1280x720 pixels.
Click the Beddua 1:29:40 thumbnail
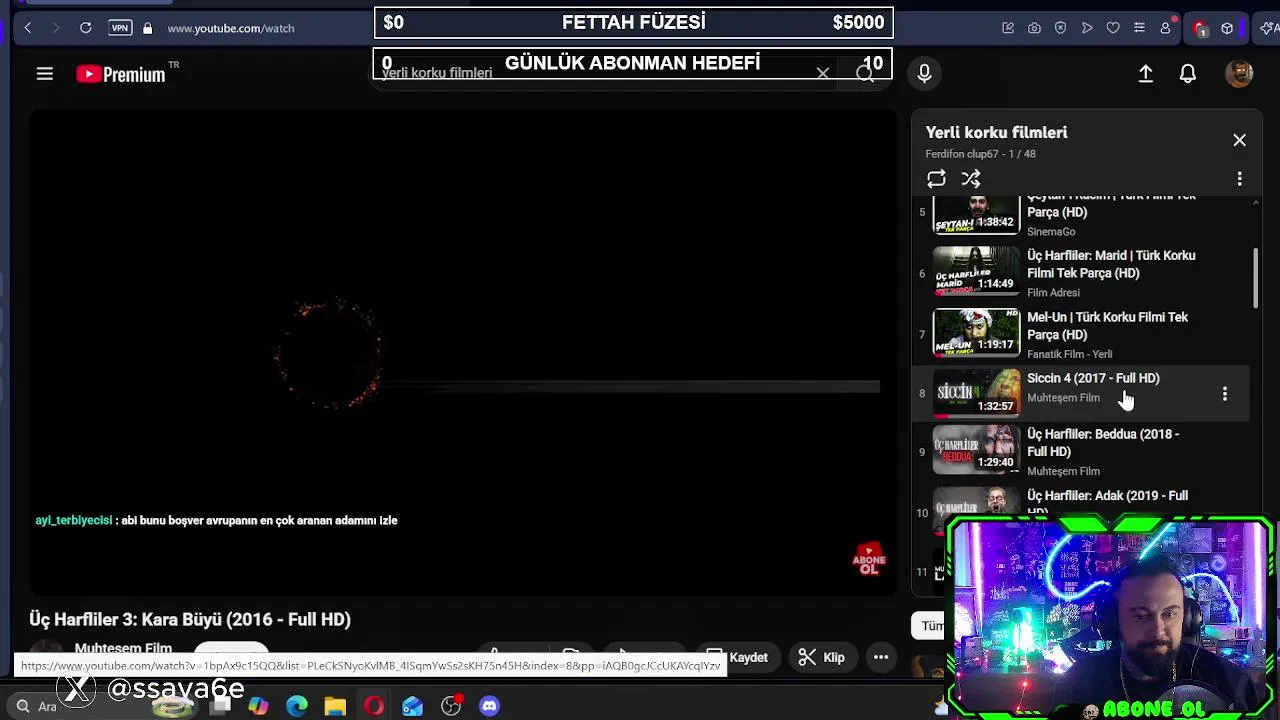(x=976, y=449)
